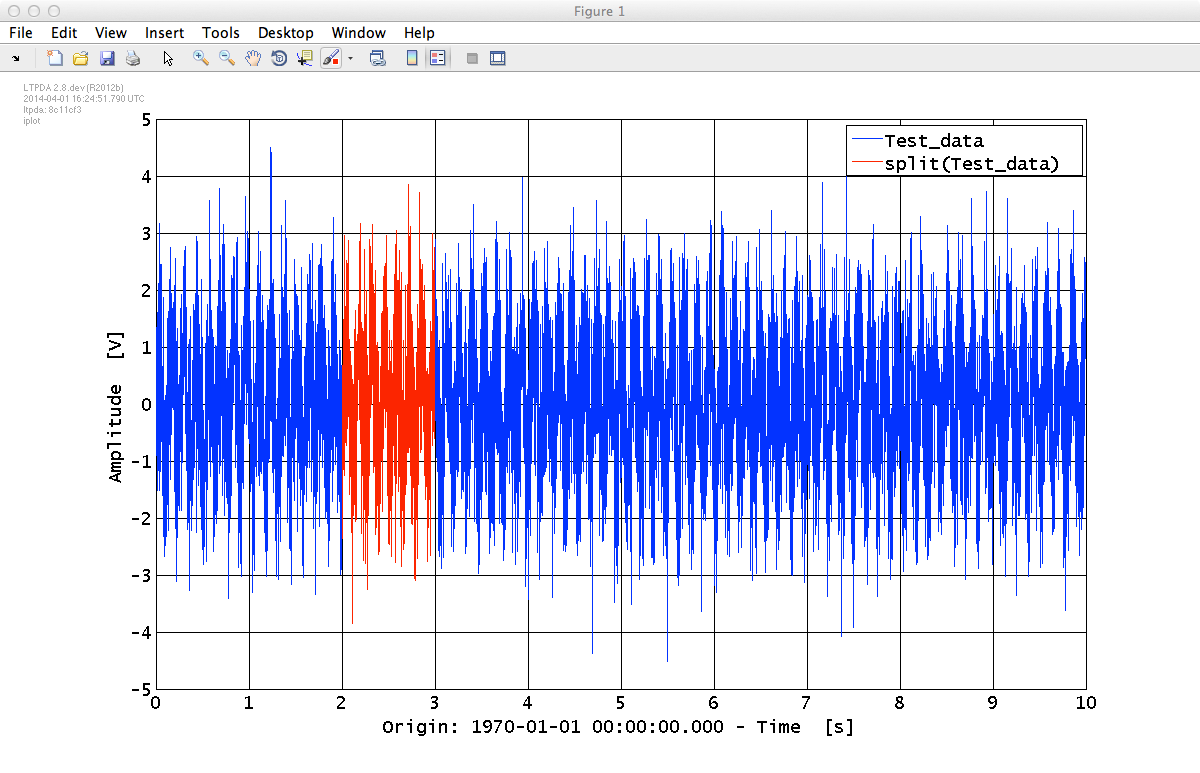
Task: Activate the Zoom In magnifier tool
Action: pos(201,59)
